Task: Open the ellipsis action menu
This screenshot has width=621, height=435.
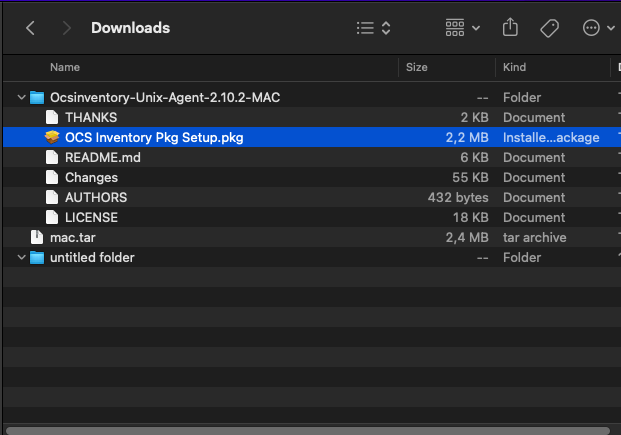Action: coord(598,28)
